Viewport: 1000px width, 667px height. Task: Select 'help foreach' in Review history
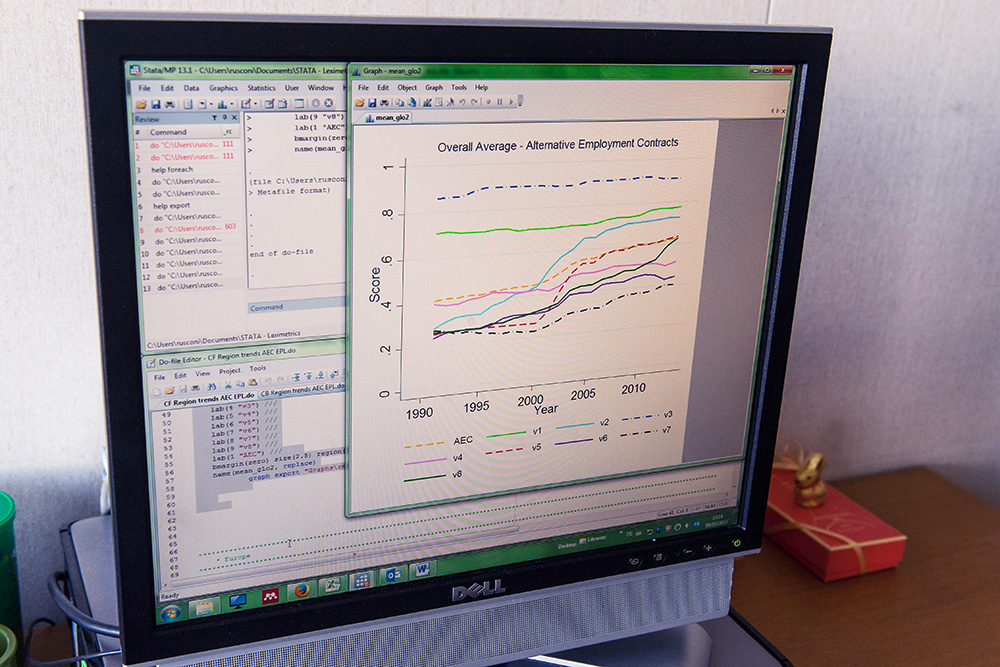172,169
